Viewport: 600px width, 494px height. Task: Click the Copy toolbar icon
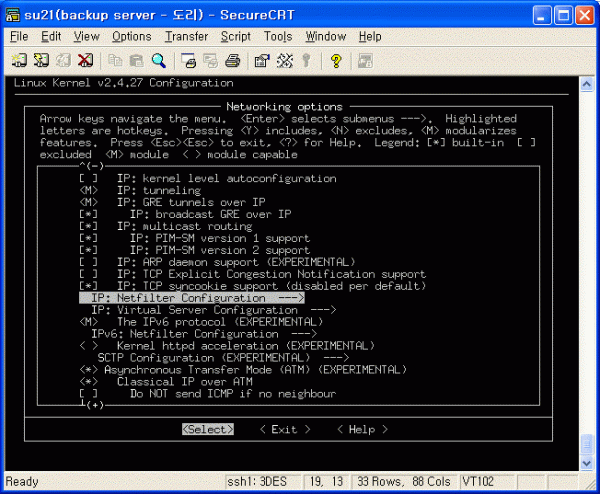[x=115, y=60]
